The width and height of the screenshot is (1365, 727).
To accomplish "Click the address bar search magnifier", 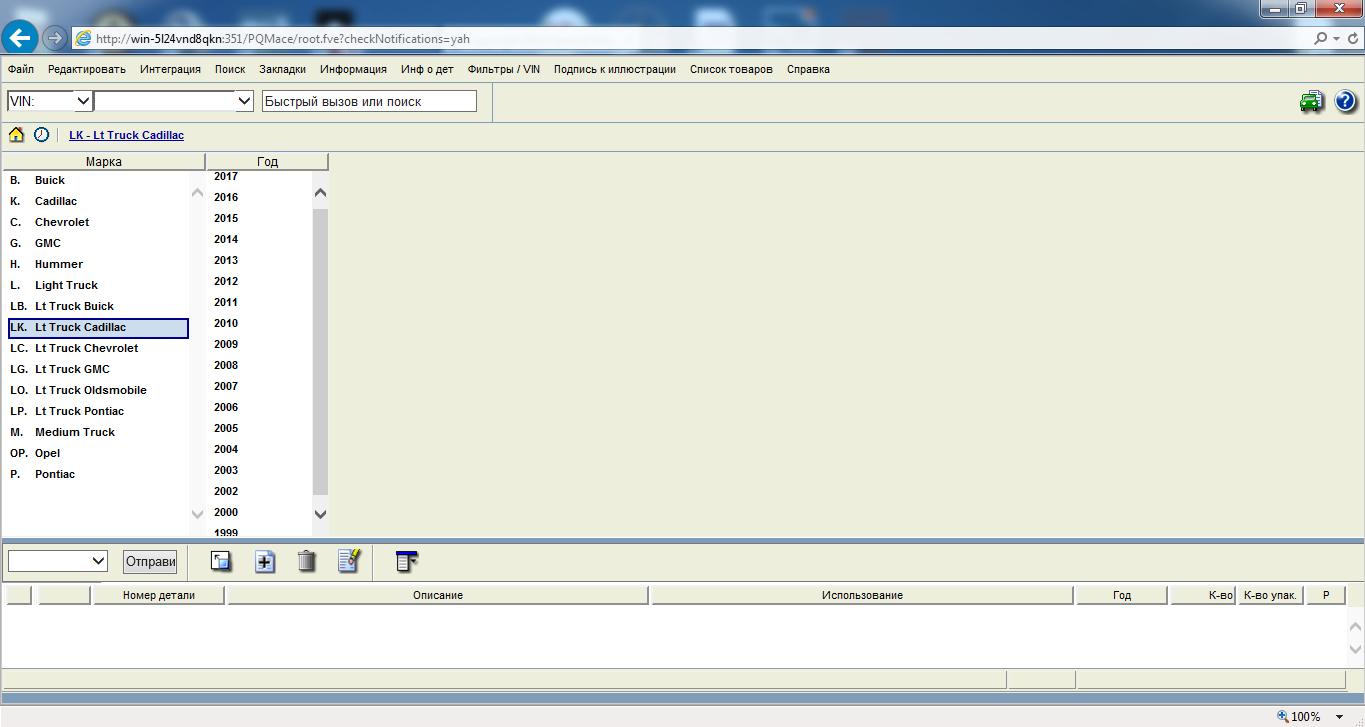I will [x=1322, y=38].
